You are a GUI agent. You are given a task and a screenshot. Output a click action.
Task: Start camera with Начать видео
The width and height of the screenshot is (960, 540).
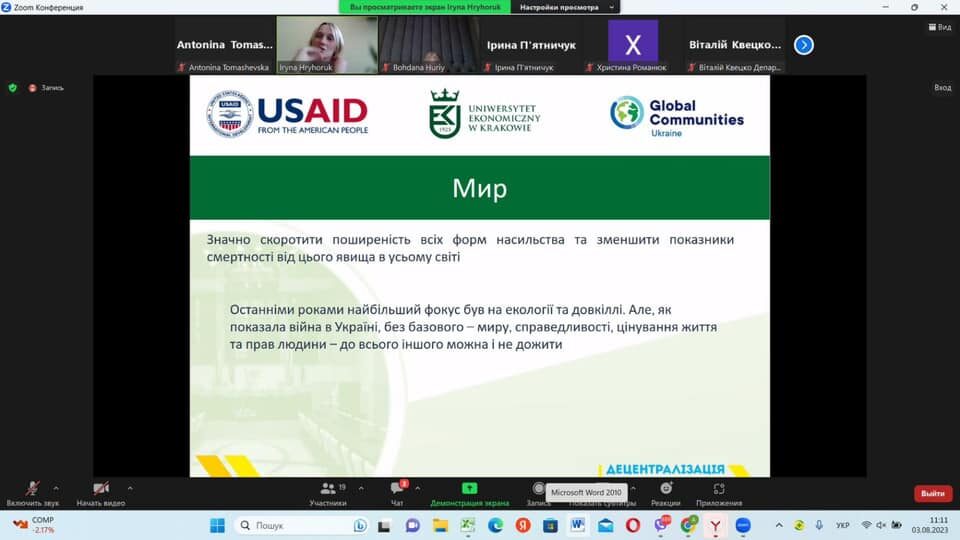pyautogui.click(x=101, y=490)
